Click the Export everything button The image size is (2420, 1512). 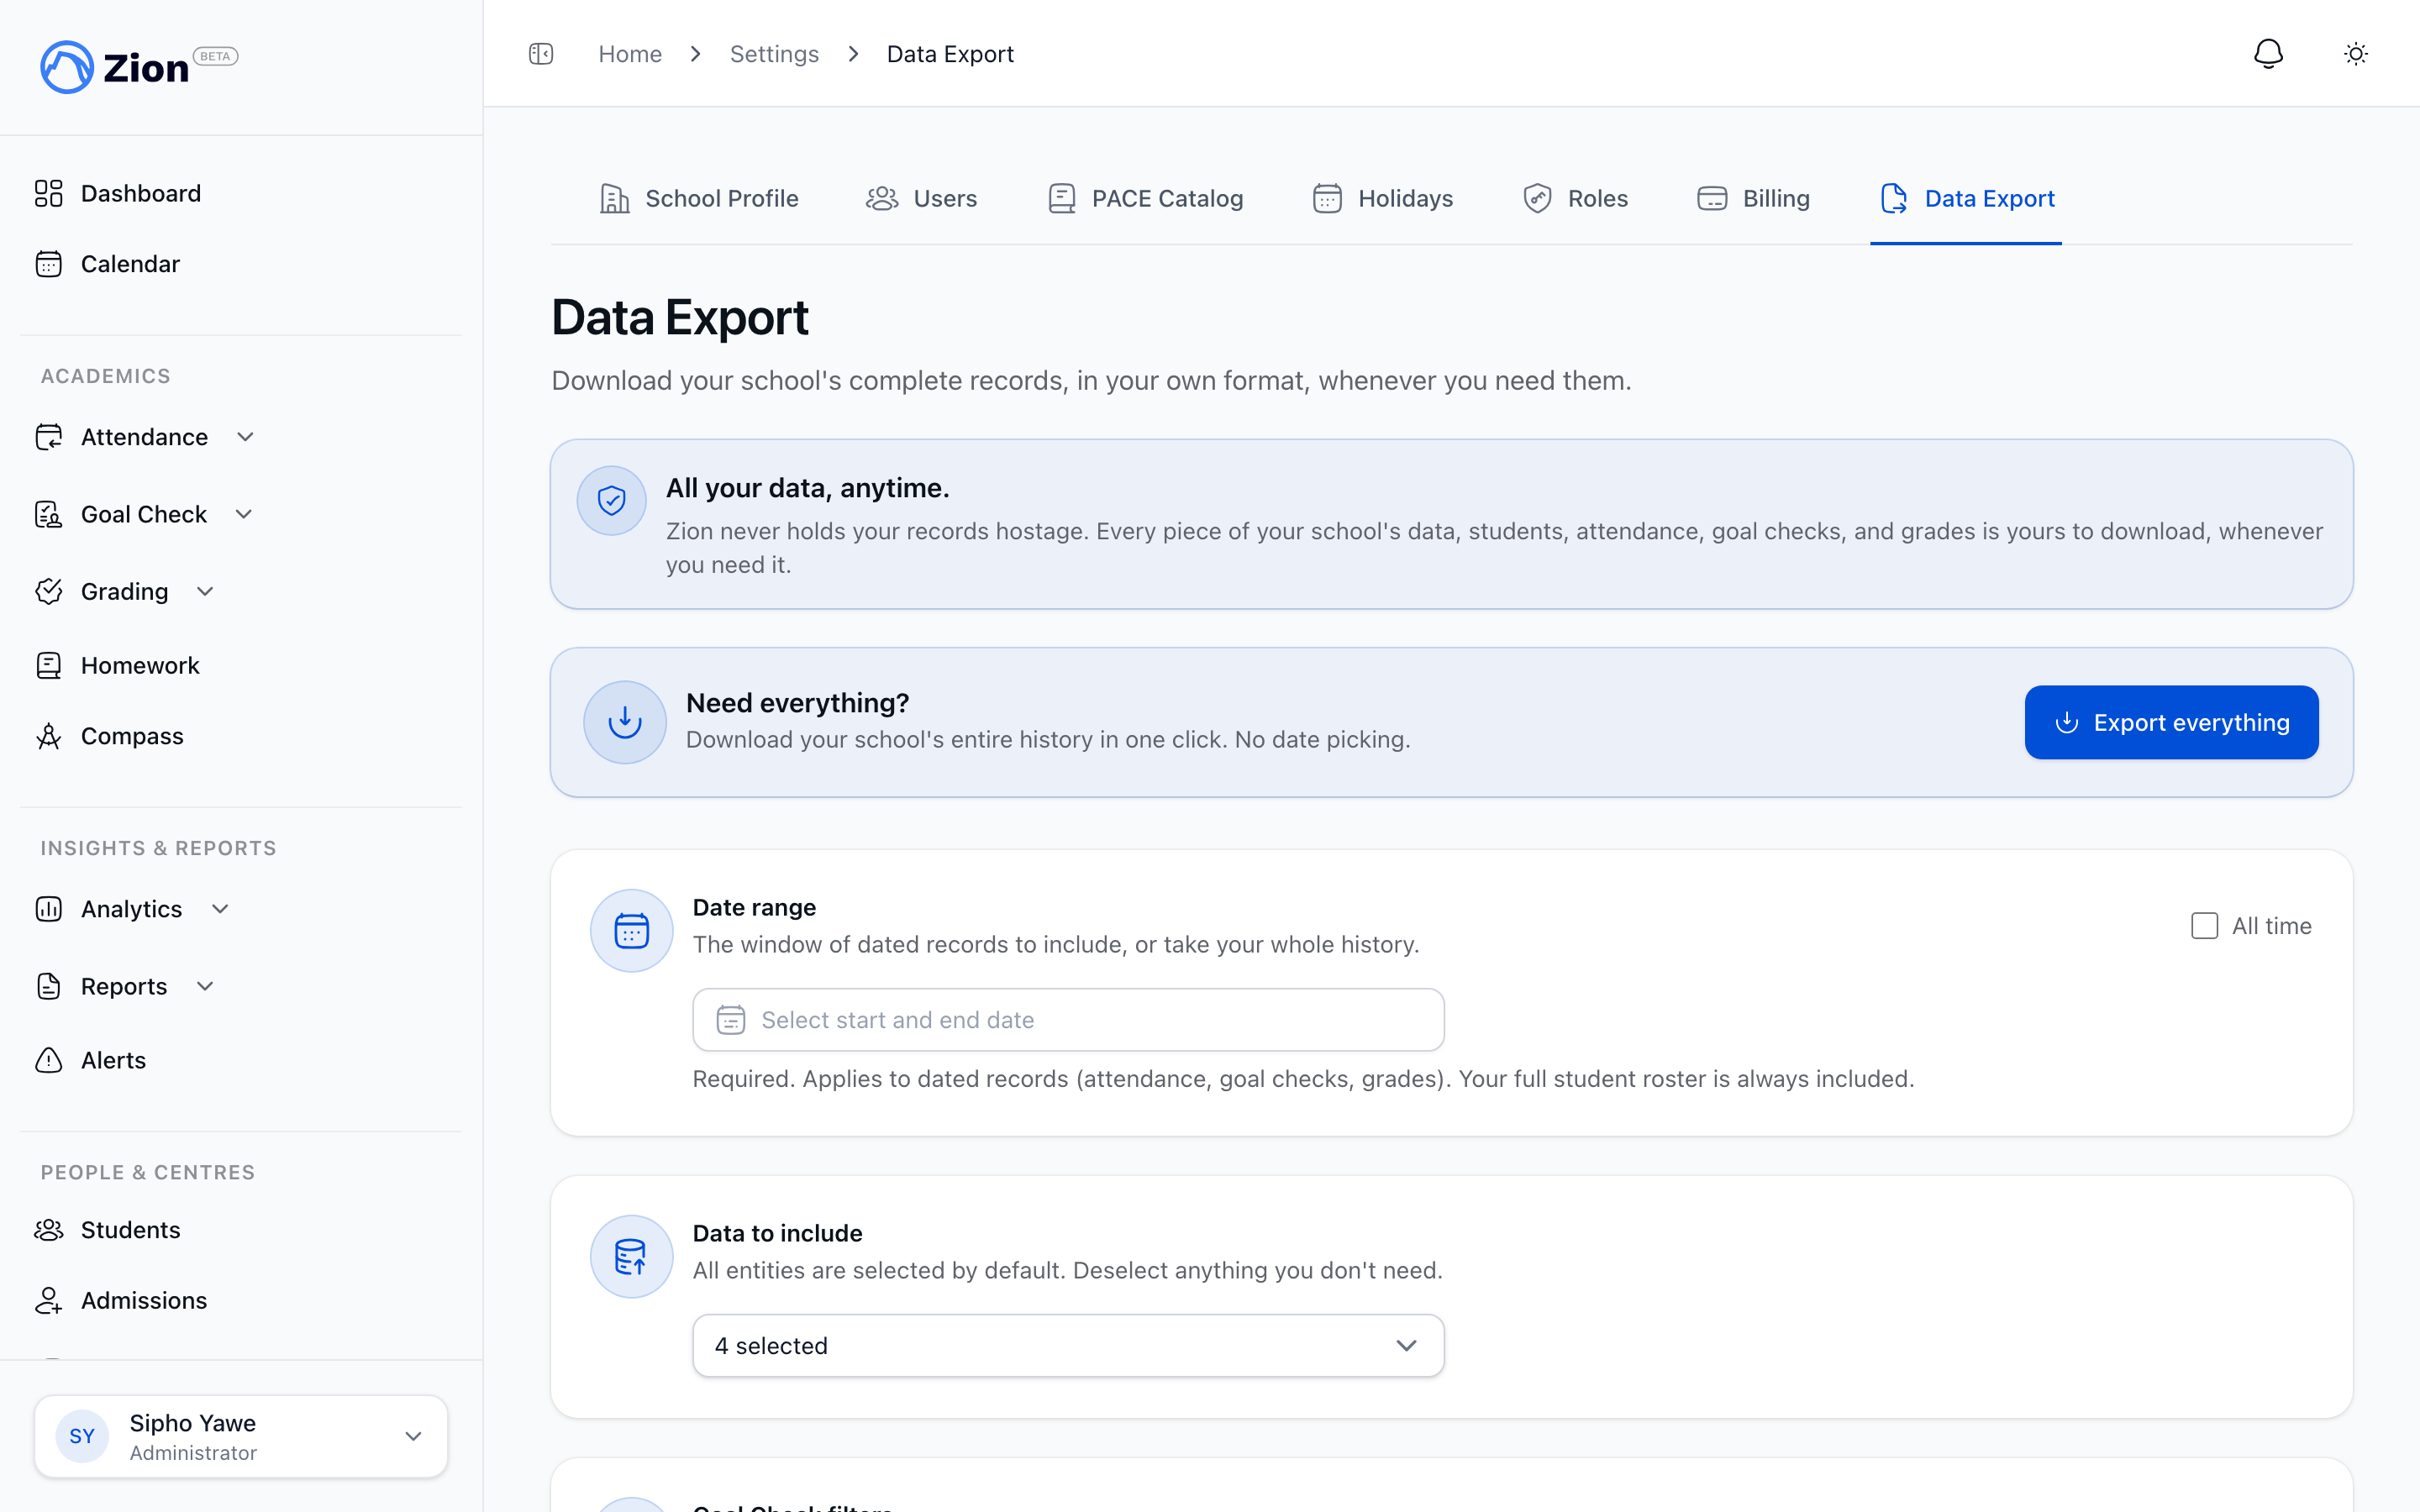(2171, 722)
